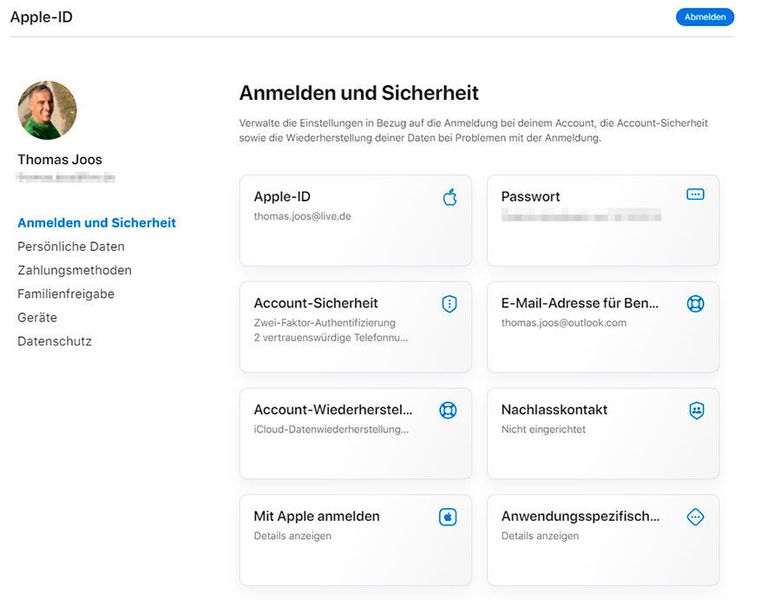Open the Account-Sicherheit card title
The width and height of the screenshot is (781, 600).
316,303
